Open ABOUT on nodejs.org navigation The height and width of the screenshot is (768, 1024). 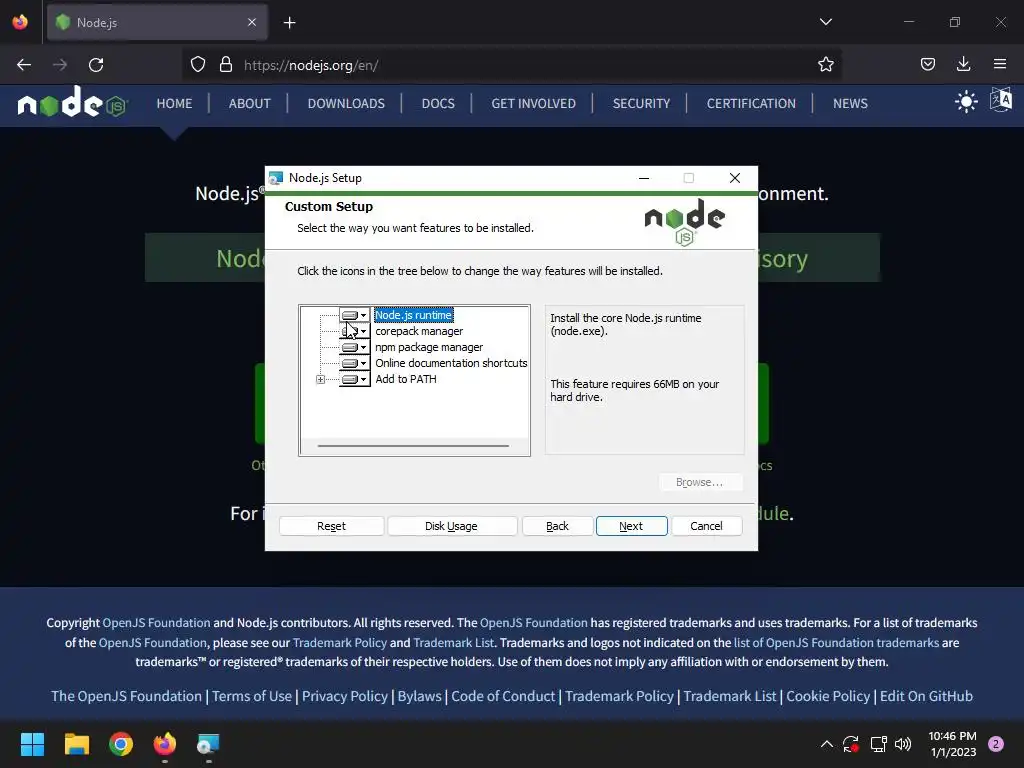tap(249, 104)
